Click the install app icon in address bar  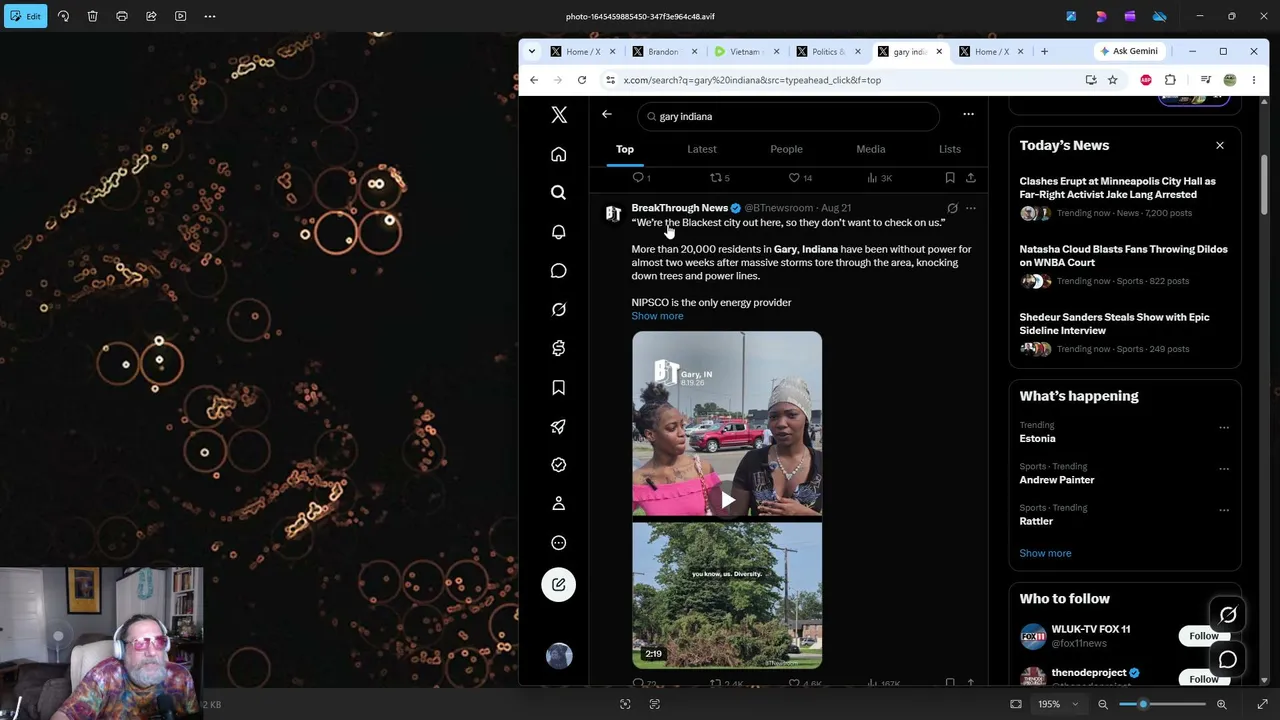[1091, 80]
